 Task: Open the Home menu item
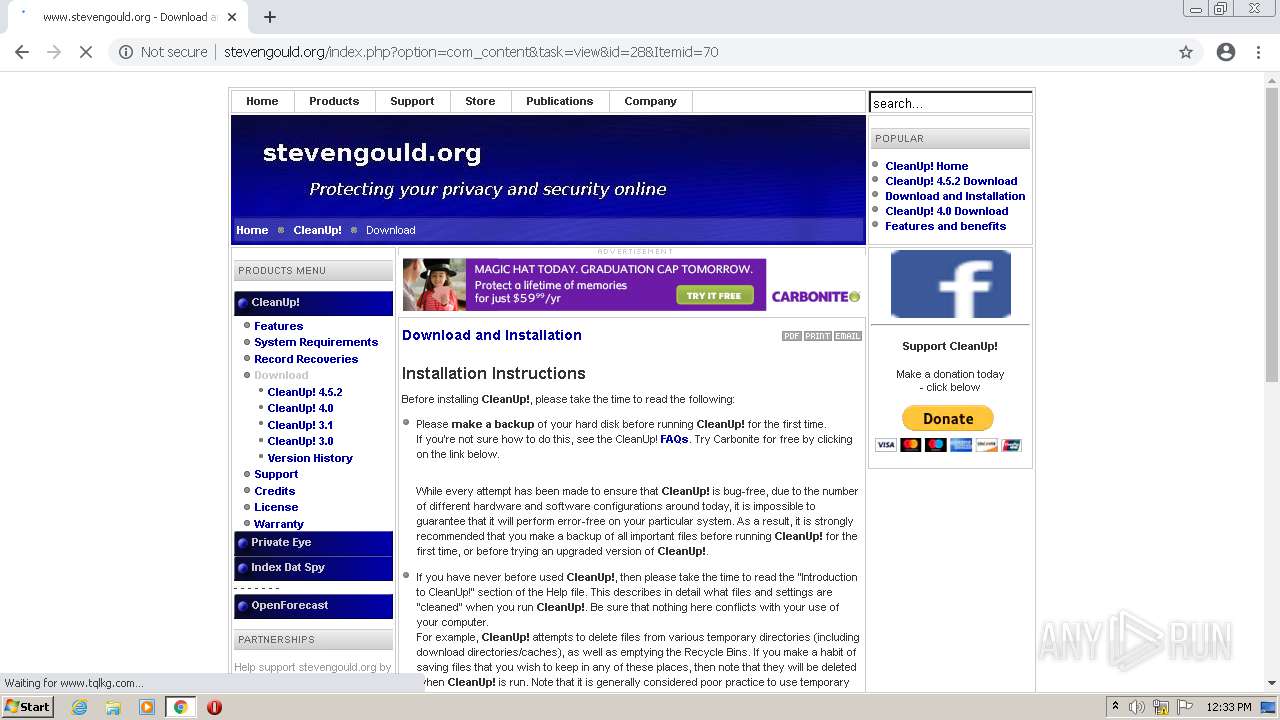262,101
